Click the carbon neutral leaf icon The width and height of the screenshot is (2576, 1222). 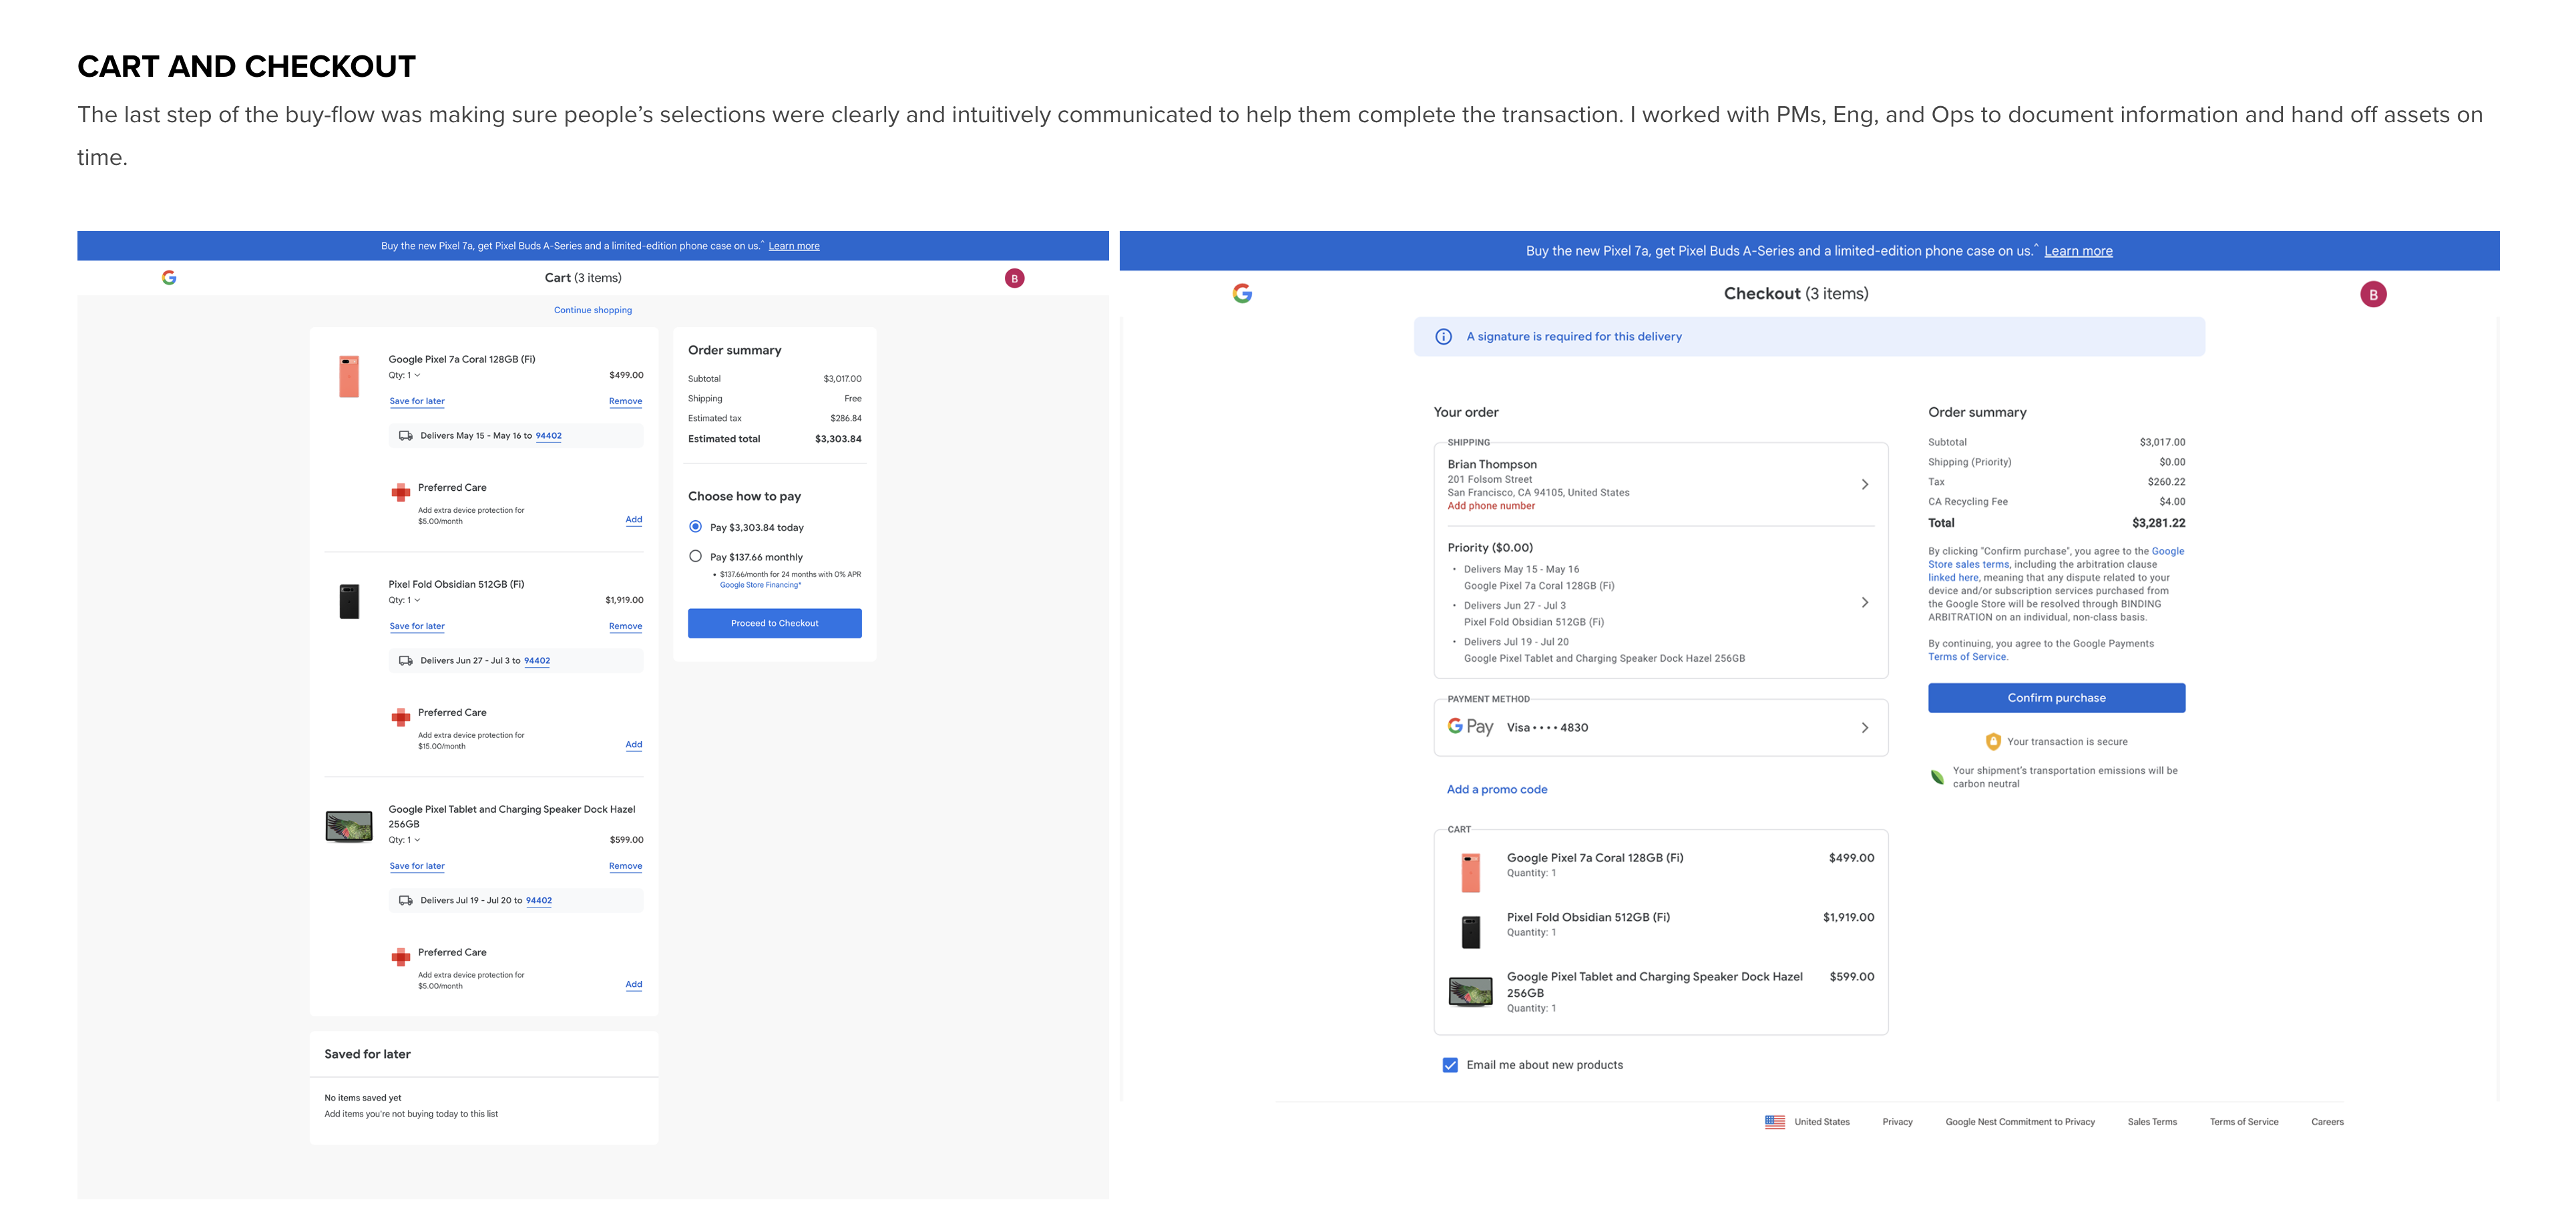point(1937,777)
